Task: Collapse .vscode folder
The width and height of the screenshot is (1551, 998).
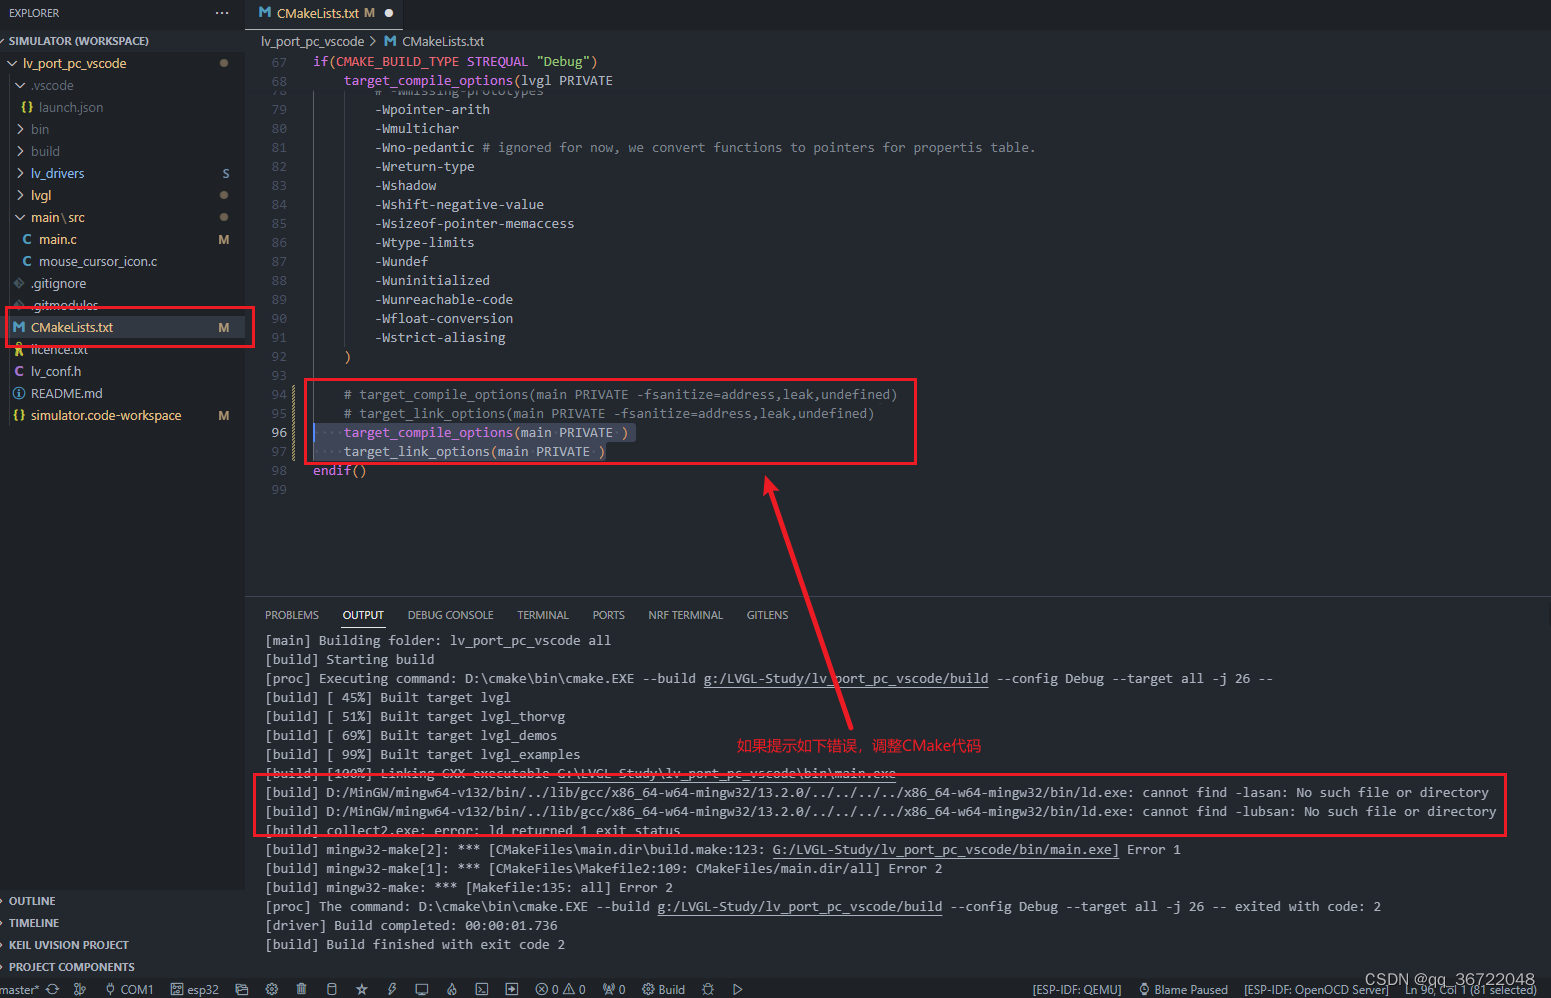Action: click(44, 85)
